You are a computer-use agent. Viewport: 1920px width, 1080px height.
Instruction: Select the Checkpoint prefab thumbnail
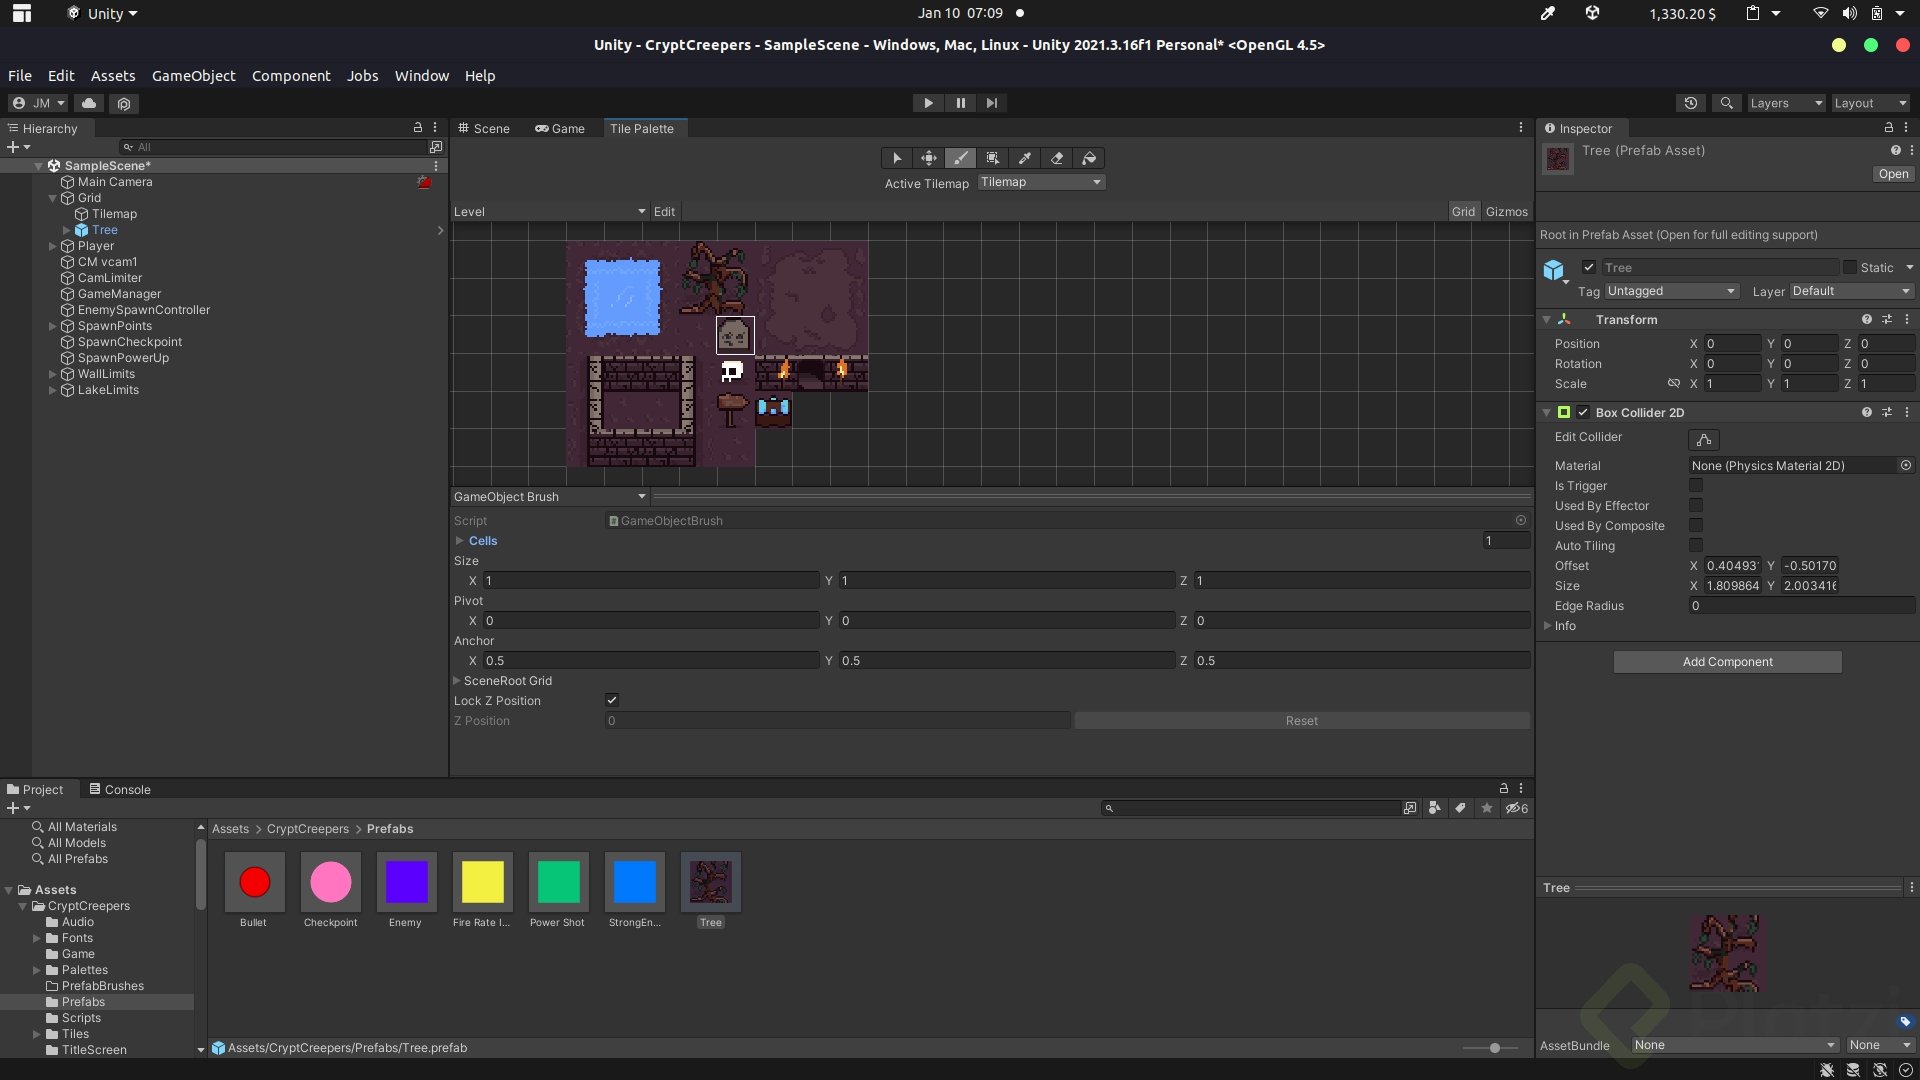(330, 883)
